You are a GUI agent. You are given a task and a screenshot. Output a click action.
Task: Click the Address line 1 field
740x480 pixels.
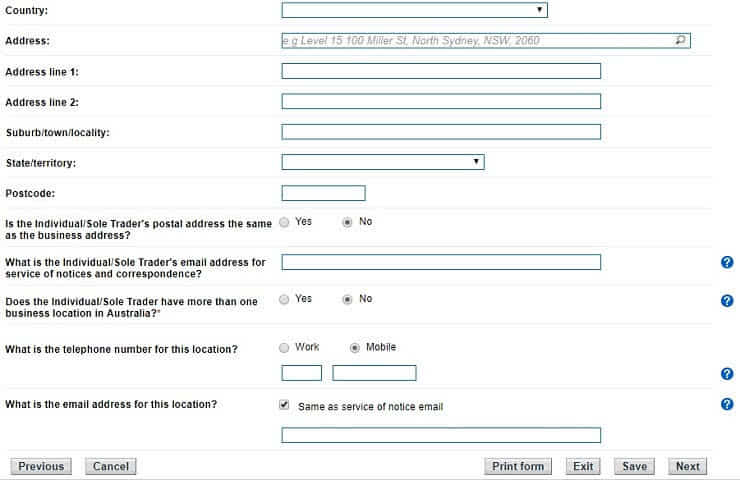click(441, 71)
